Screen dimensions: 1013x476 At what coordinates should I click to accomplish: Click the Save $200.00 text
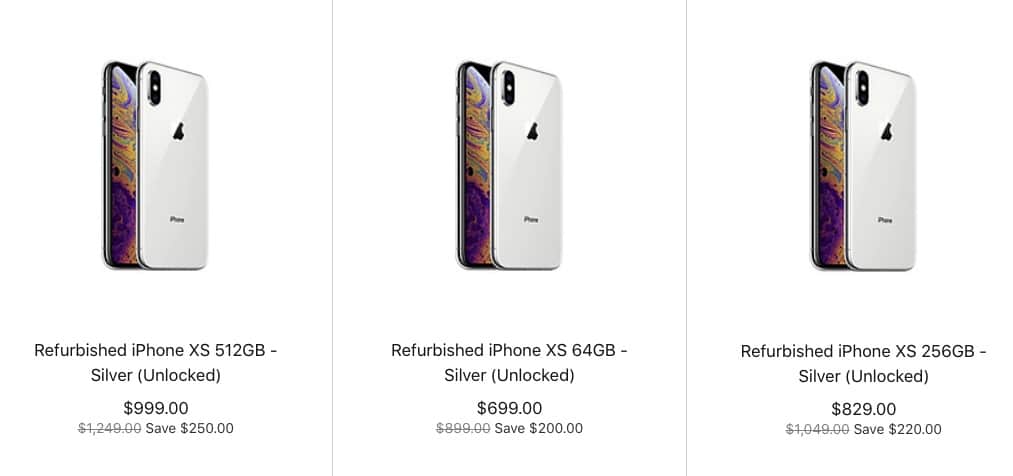point(538,428)
